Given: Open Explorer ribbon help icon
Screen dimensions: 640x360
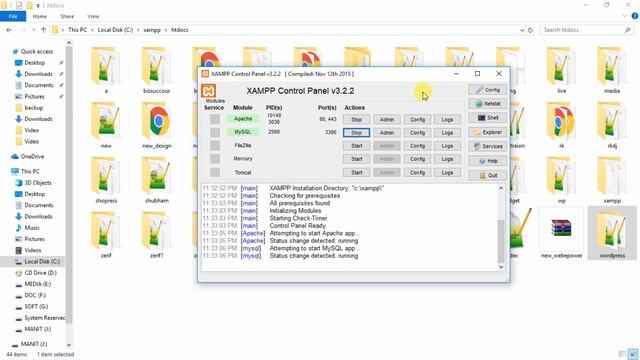Looking at the screenshot, I should click(x=635, y=16).
